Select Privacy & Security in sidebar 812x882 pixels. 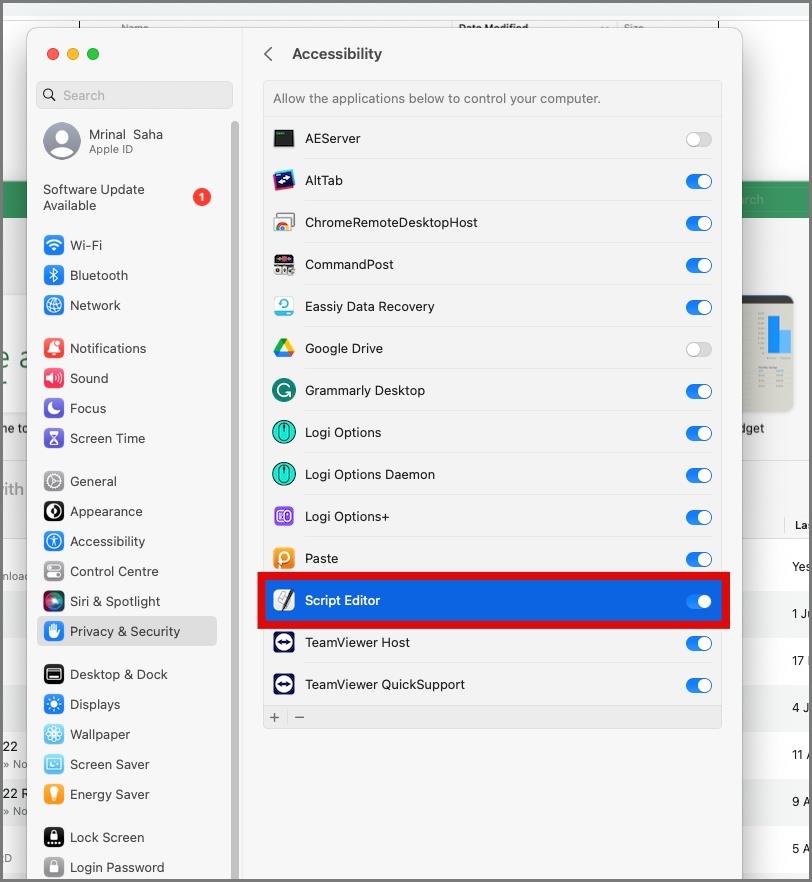click(x=127, y=631)
